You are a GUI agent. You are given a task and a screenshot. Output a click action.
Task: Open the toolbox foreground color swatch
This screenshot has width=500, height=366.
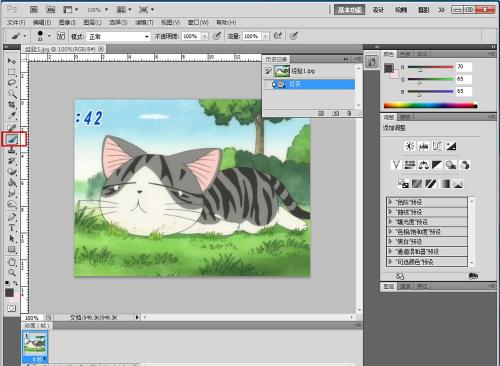[x=9, y=293]
